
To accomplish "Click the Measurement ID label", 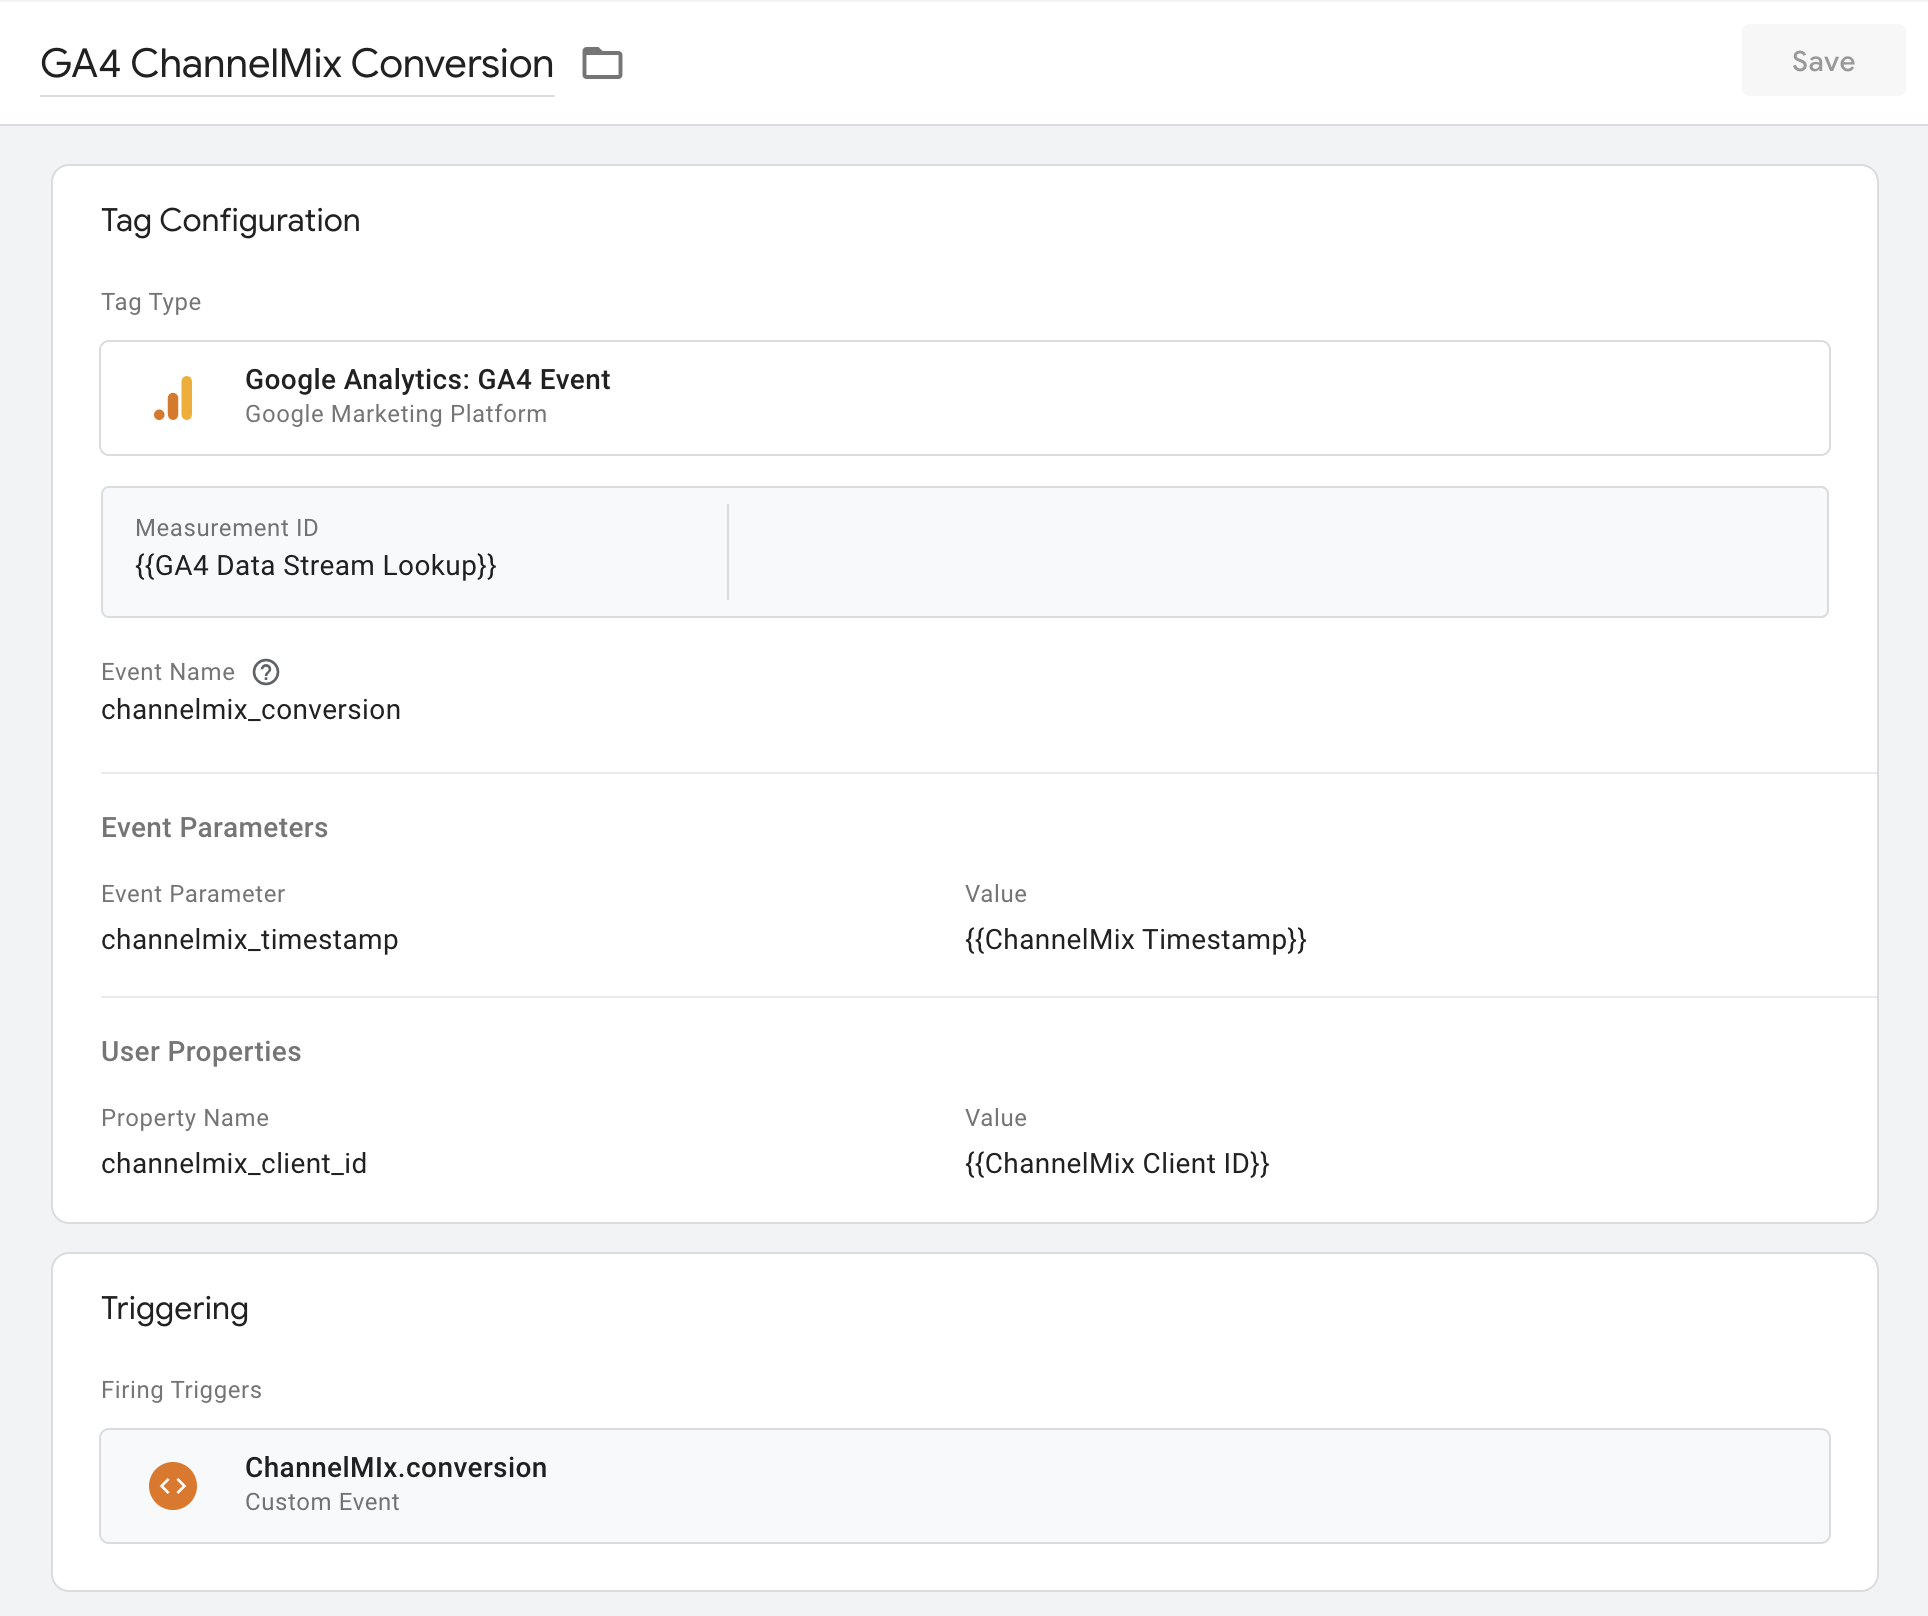I will click(x=227, y=528).
